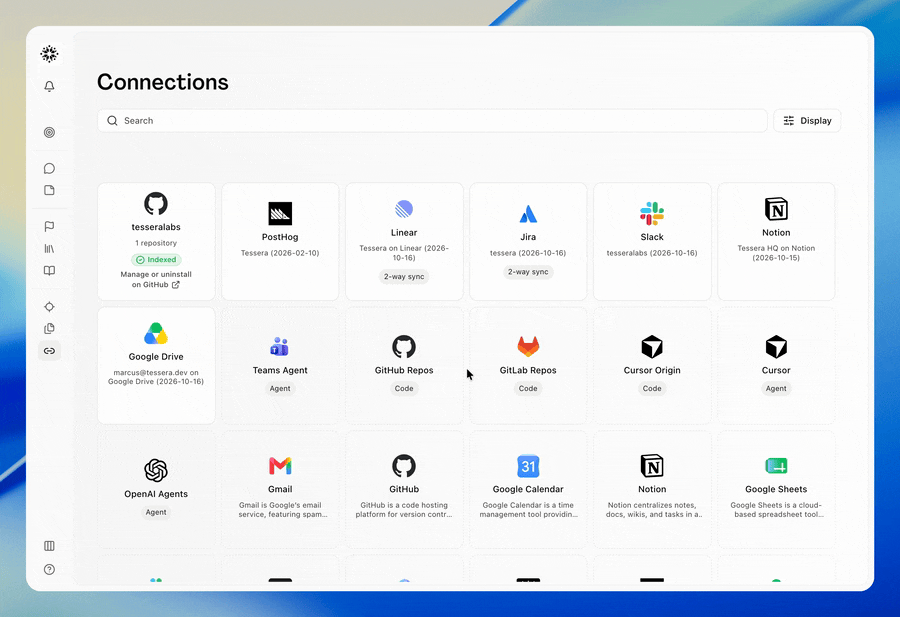Open the document page icon in the sidebar
The height and width of the screenshot is (617, 900).
coord(49,190)
